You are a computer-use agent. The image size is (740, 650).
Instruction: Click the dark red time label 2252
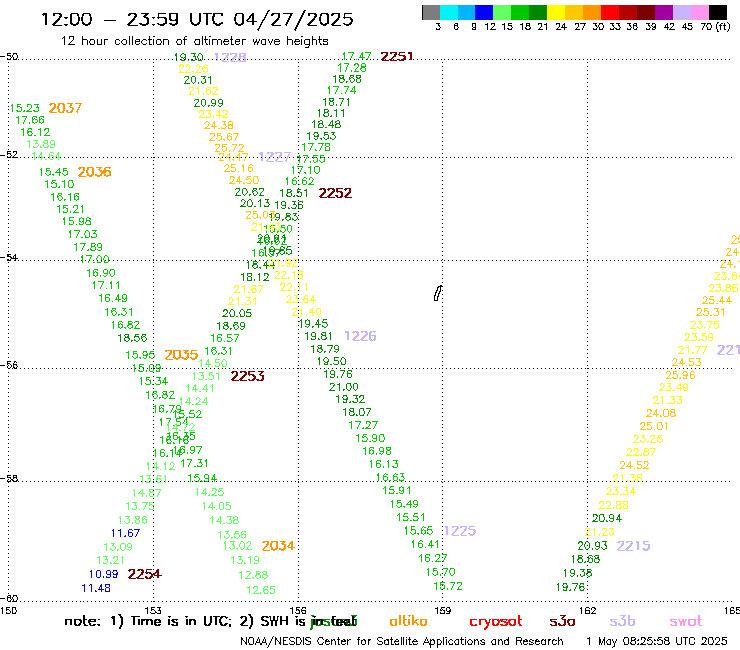(x=335, y=193)
